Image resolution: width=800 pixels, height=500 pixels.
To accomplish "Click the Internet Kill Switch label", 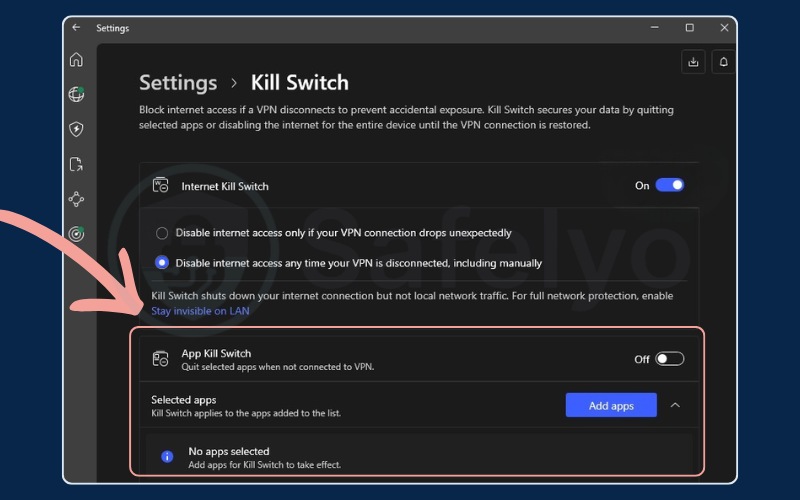I will (x=225, y=186).
